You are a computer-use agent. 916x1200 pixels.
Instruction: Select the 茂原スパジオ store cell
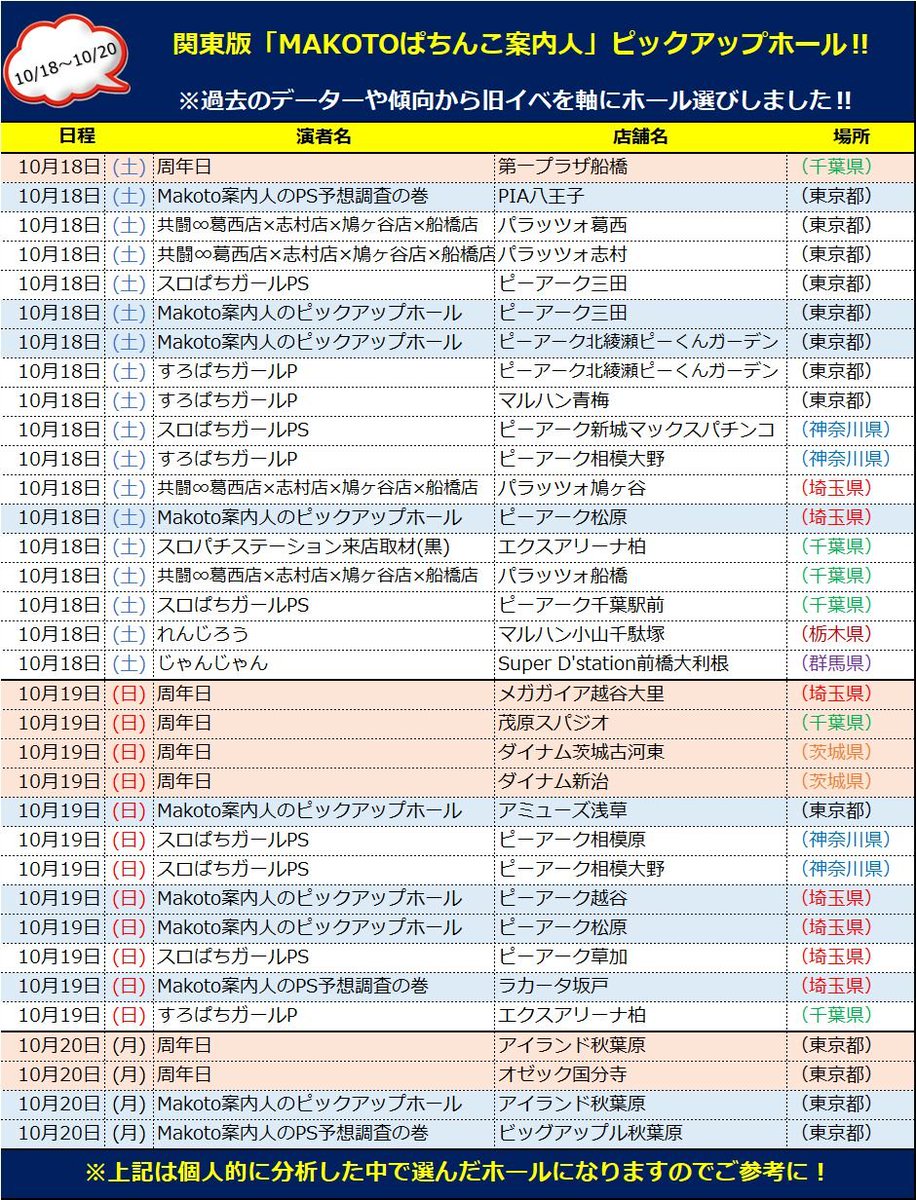[640, 722]
